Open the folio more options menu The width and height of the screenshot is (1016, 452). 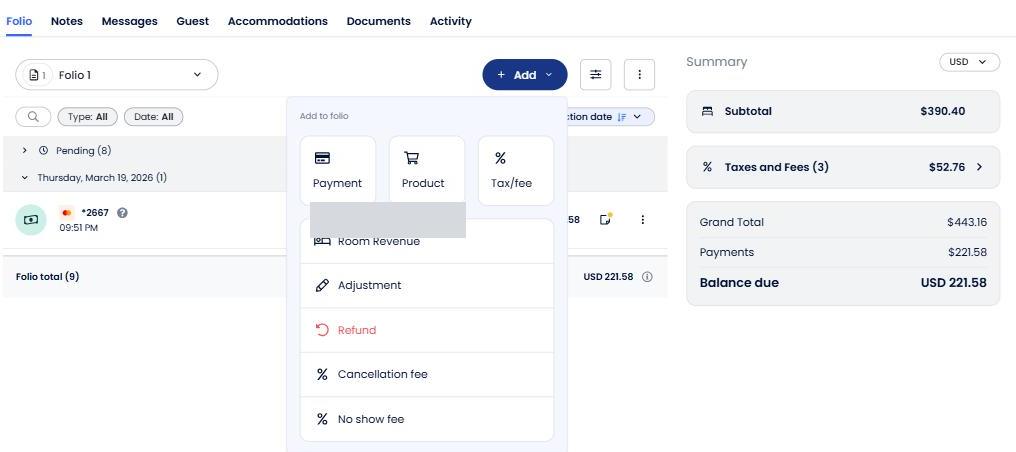click(x=640, y=74)
